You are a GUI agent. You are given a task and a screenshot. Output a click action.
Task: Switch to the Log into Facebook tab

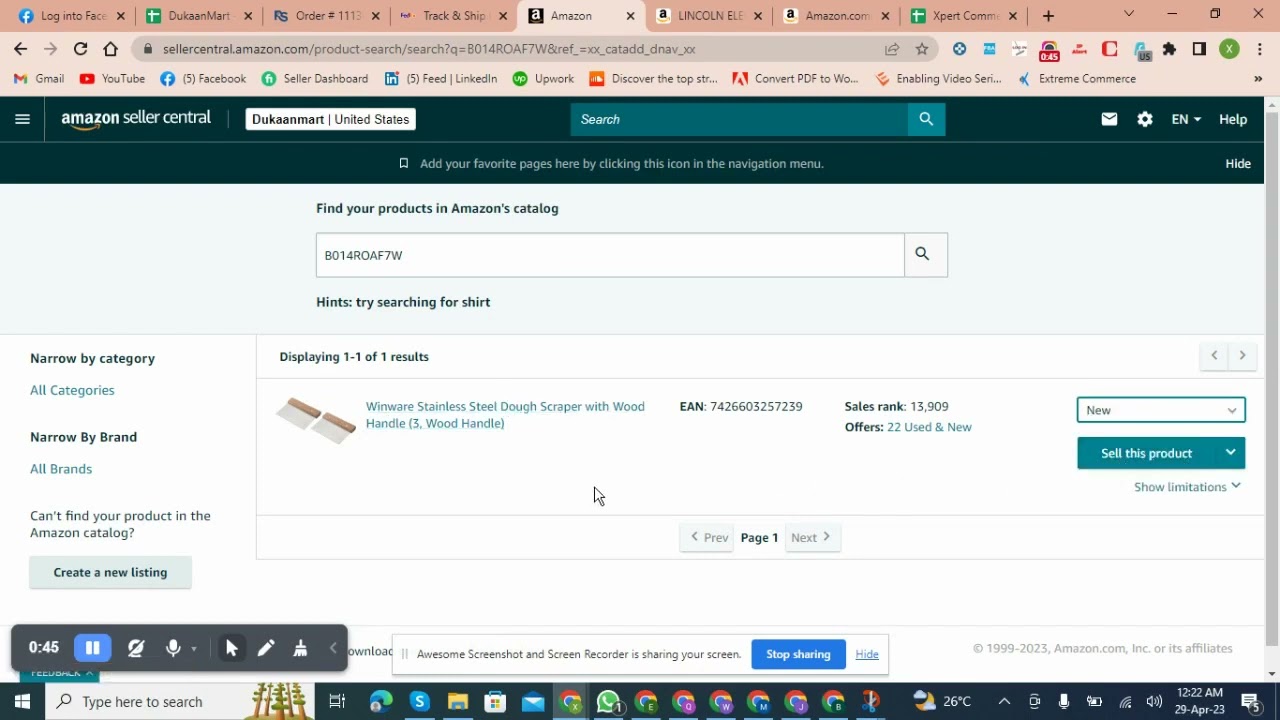click(x=70, y=16)
